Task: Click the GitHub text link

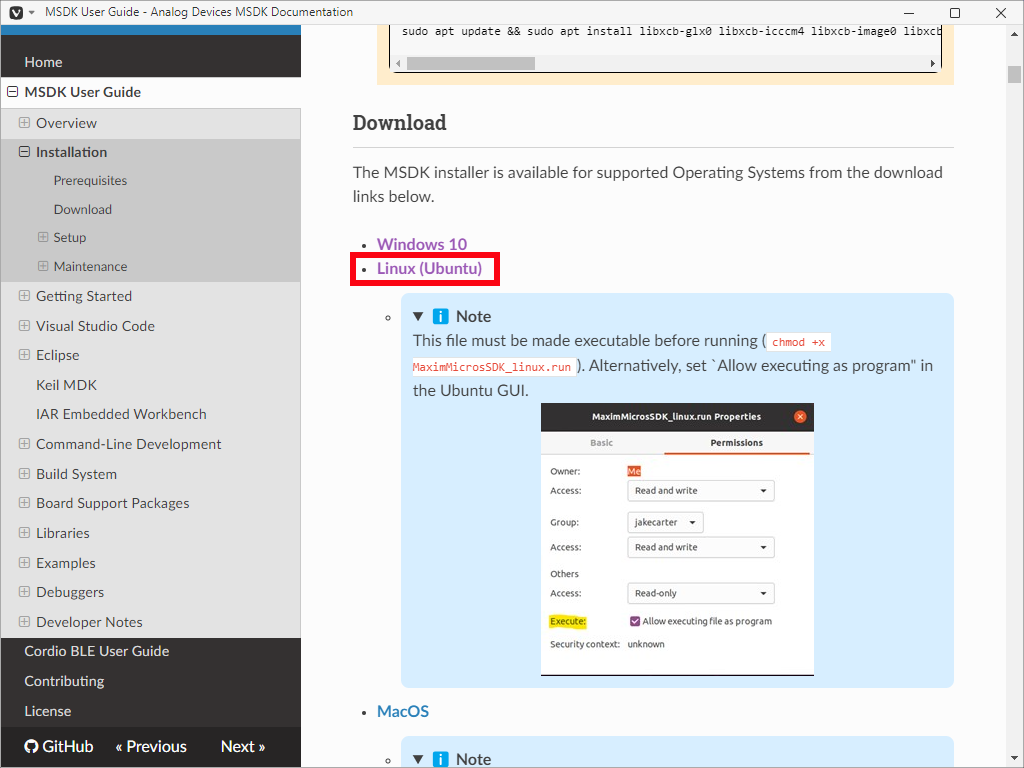Action: (68, 746)
